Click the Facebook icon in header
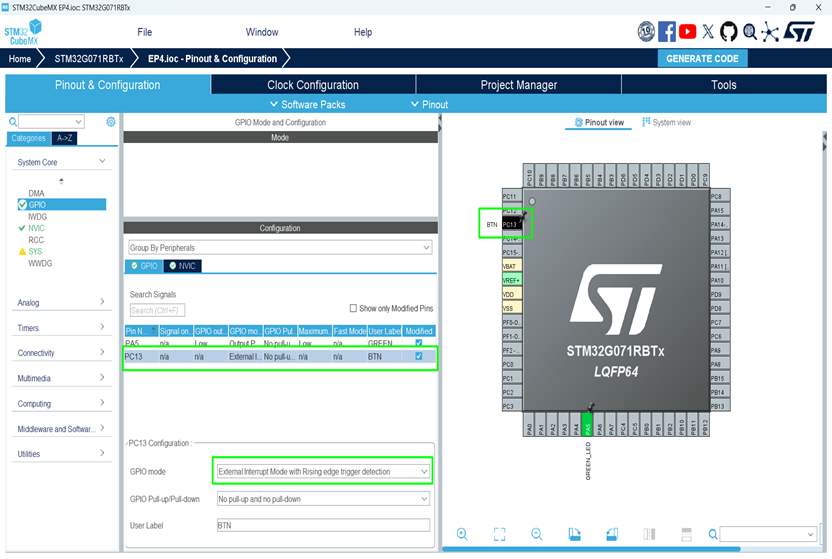This screenshot has height=559, width=832. pyautogui.click(x=667, y=32)
